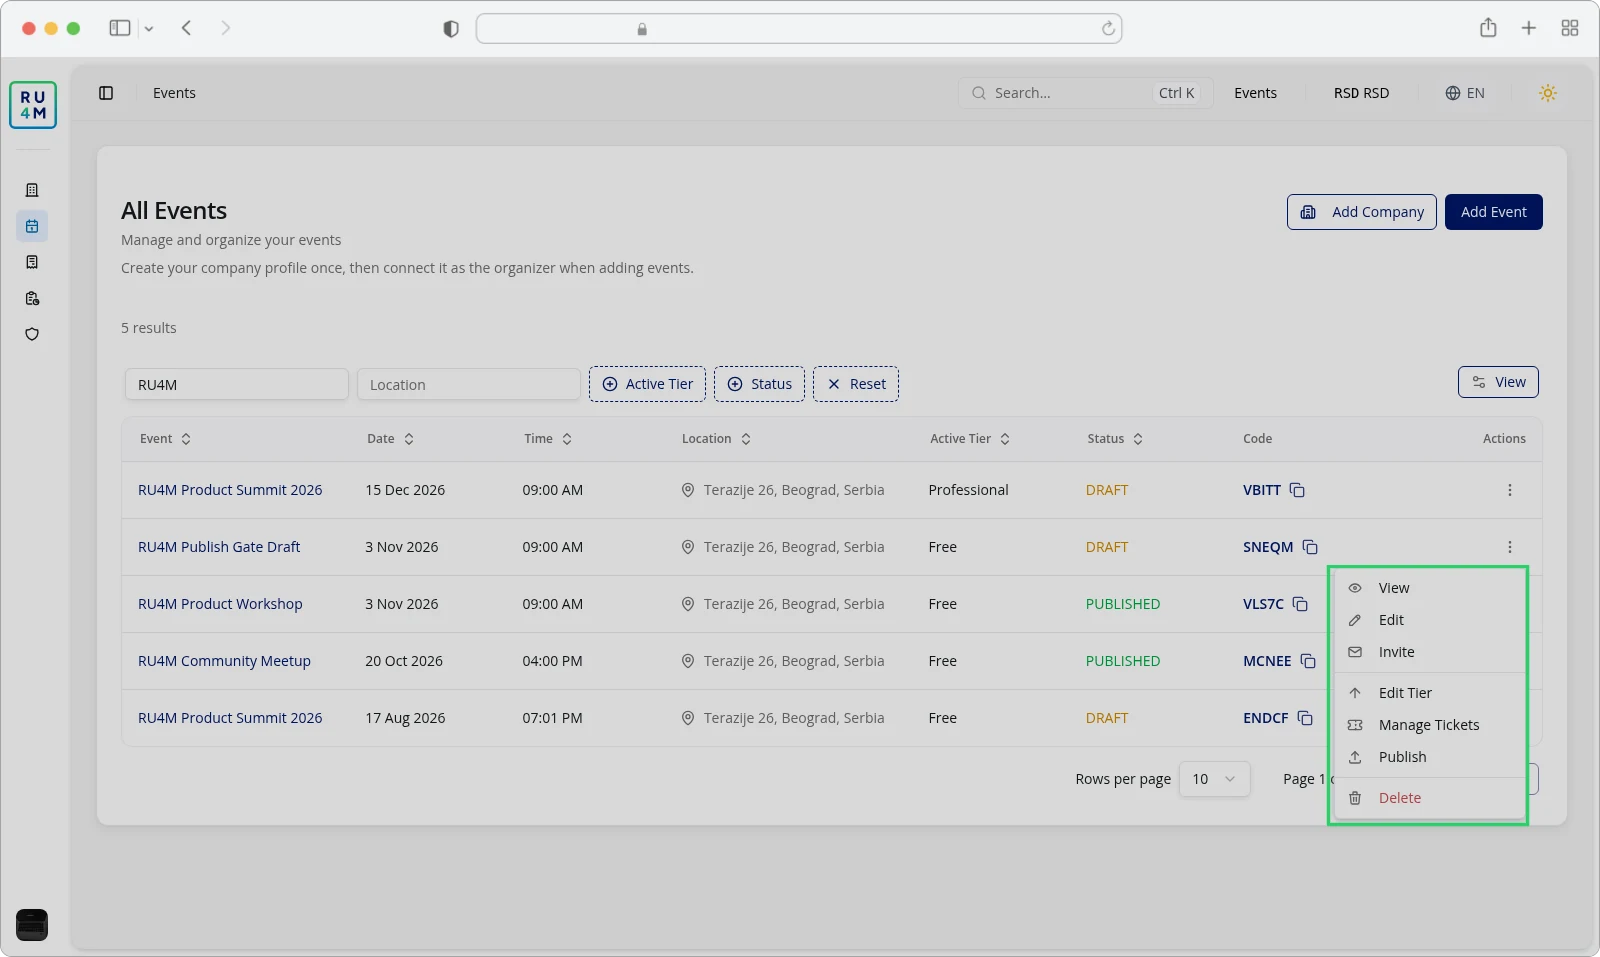Image resolution: width=1600 pixels, height=957 pixels.
Task: Click the RU4M logo in the sidebar
Action: tap(33, 105)
